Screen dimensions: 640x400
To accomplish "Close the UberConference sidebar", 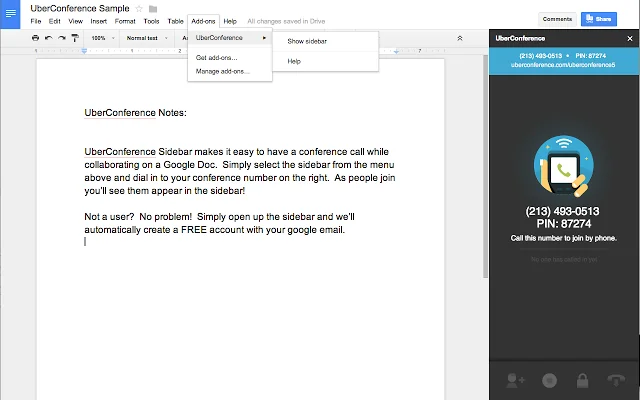I will point(630,38).
